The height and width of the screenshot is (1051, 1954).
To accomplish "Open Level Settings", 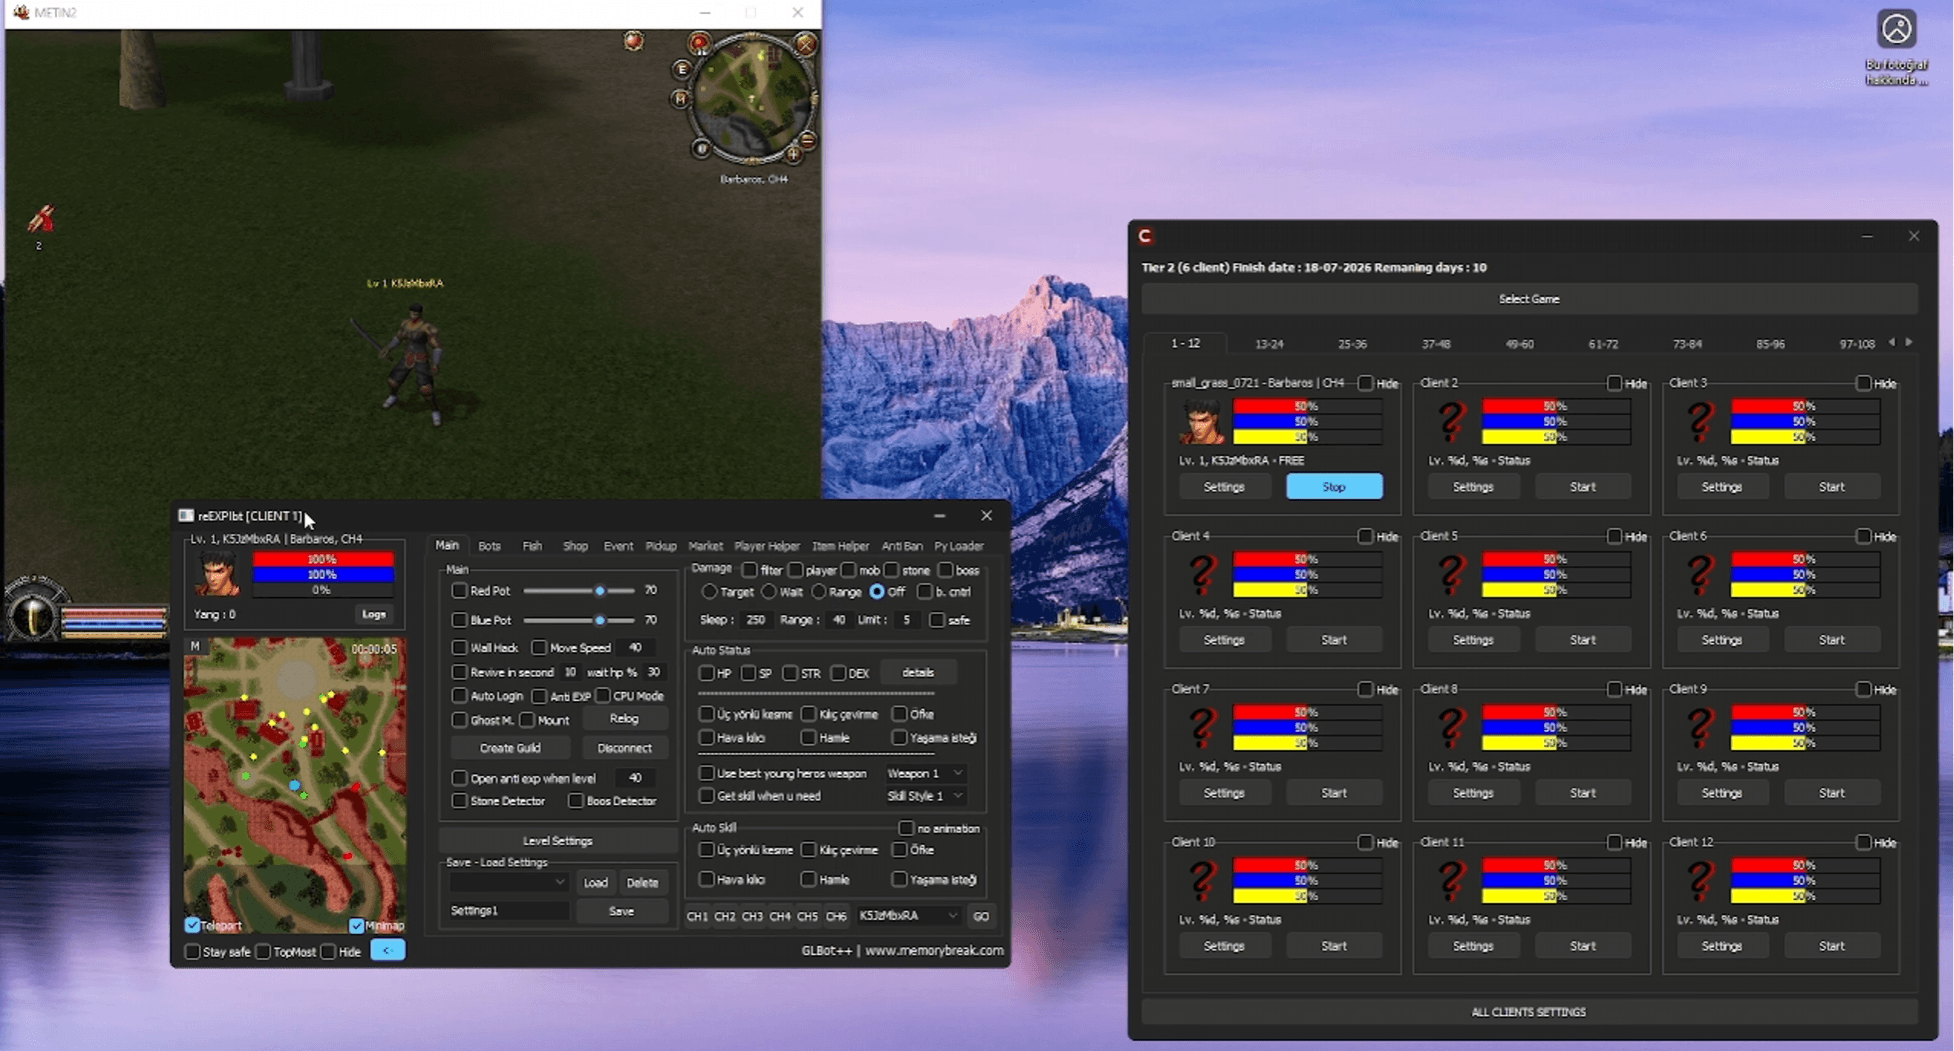I will (x=557, y=841).
